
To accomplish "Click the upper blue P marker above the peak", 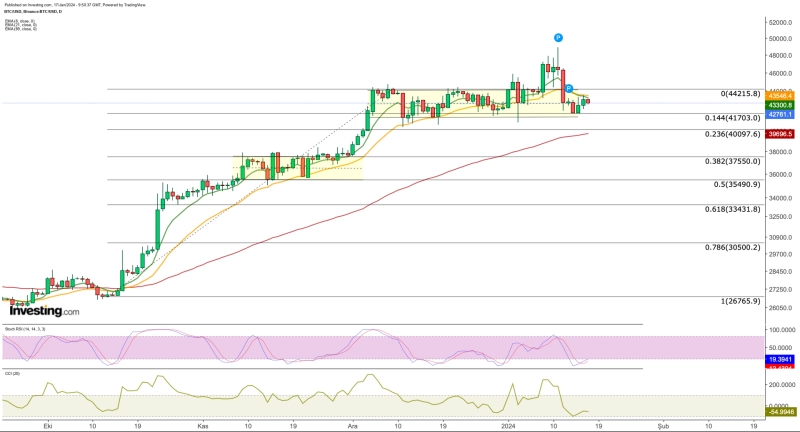I will point(557,36).
